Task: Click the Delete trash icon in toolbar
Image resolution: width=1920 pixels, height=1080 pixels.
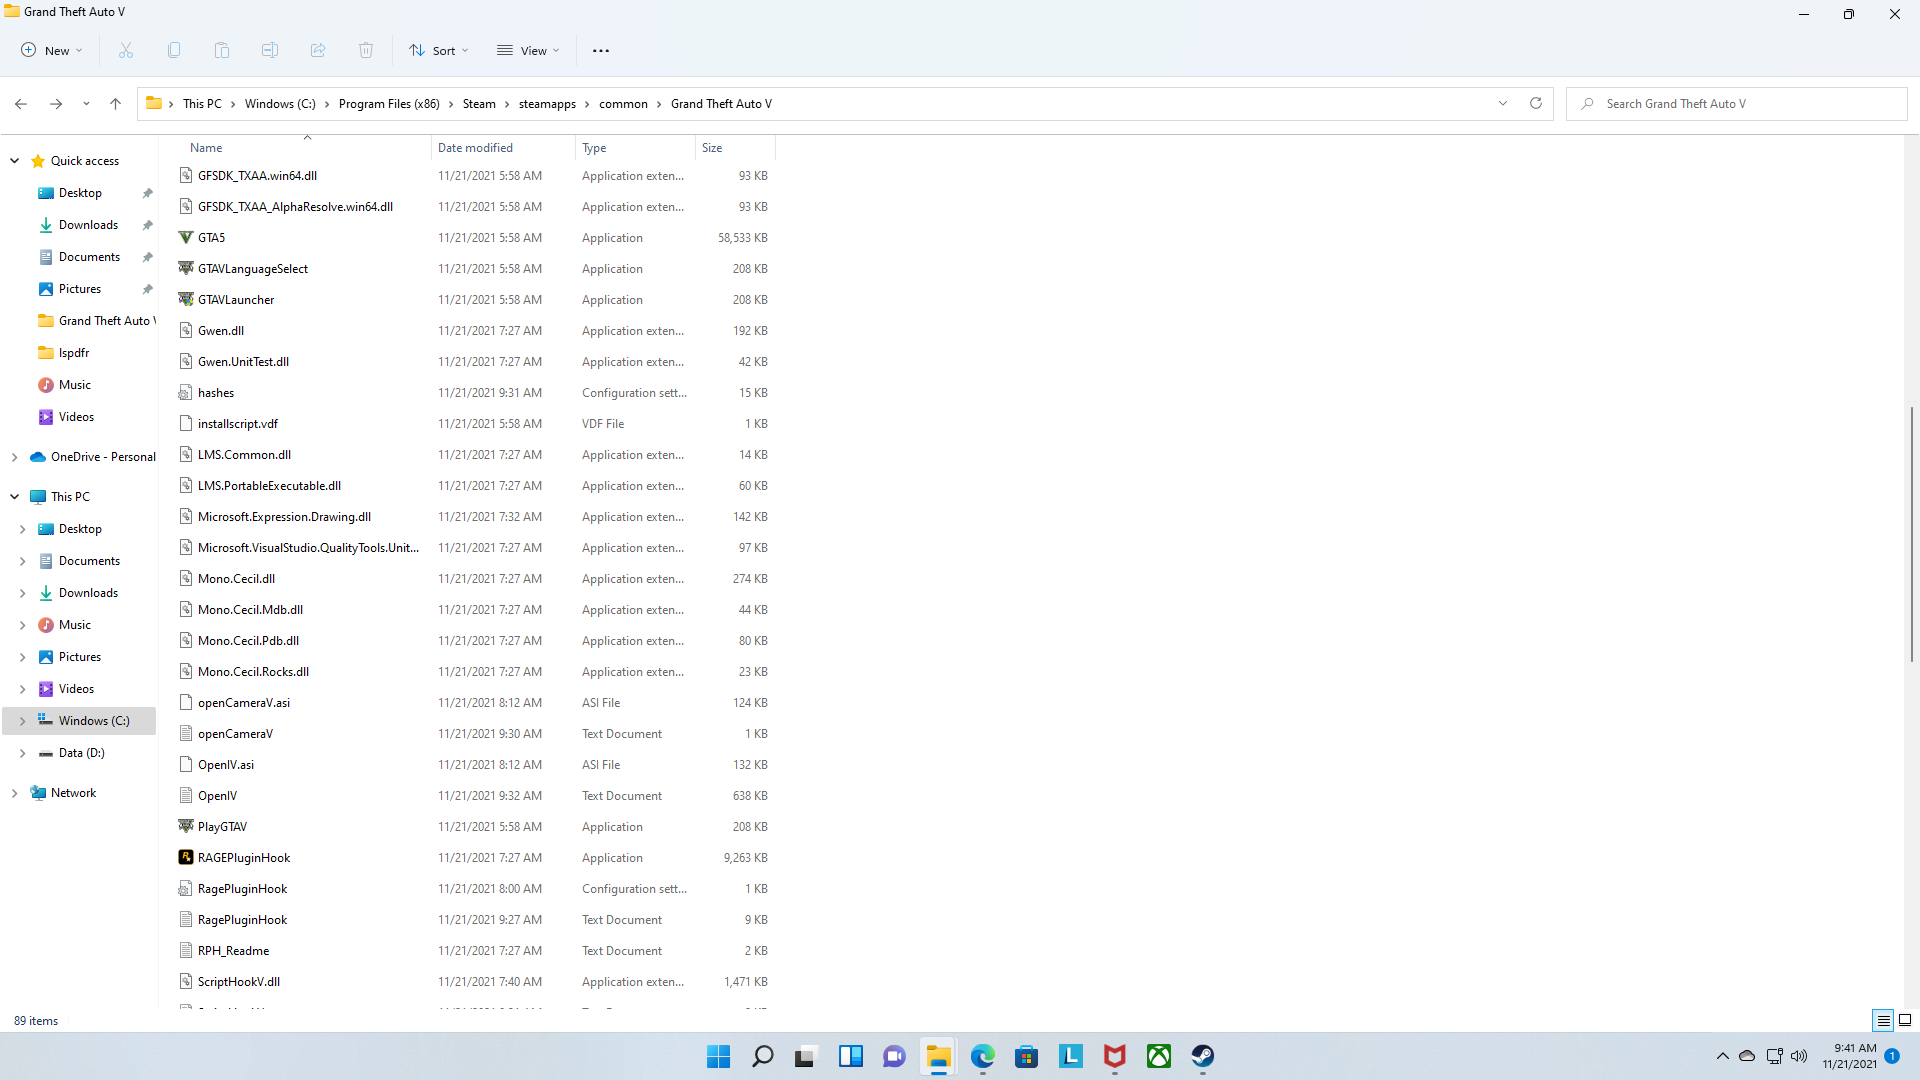Action: pyautogui.click(x=366, y=50)
